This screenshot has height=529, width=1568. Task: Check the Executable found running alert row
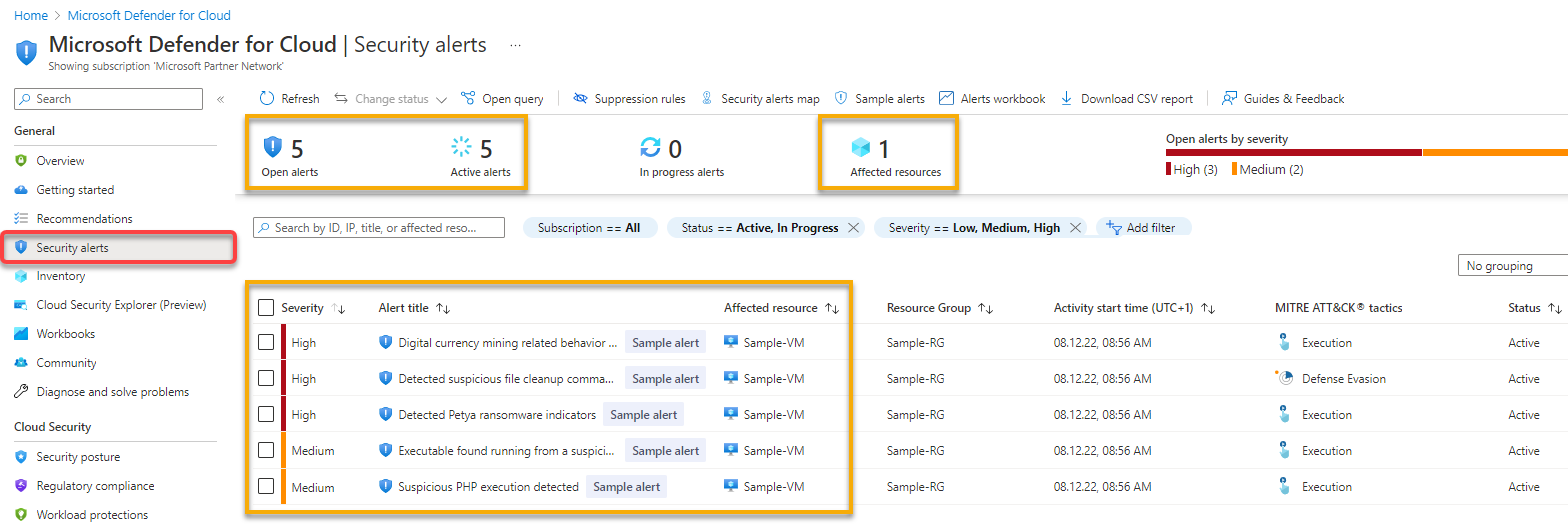[x=266, y=450]
